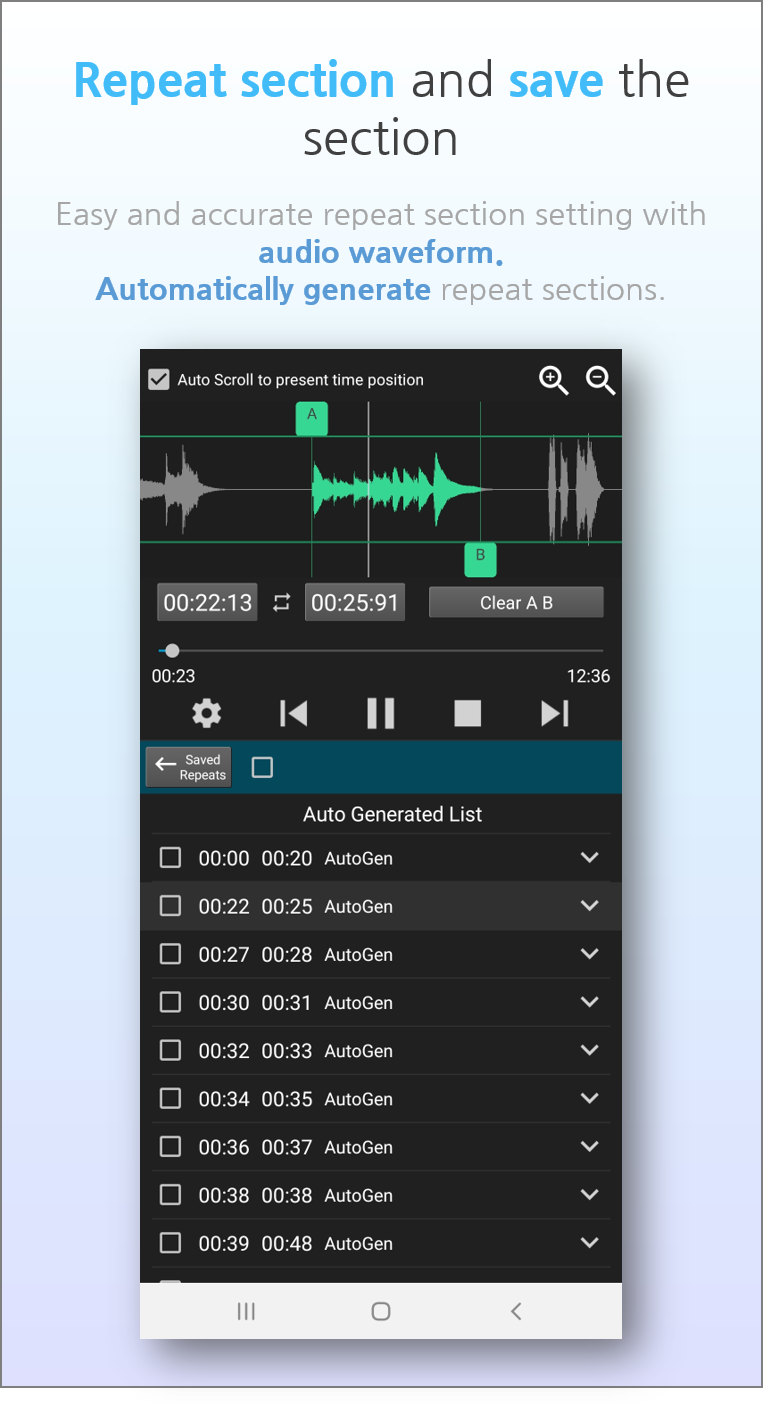763x1404 pixels.
Task: Click the highlighted green waveform section
Action: tap(396, 489)
